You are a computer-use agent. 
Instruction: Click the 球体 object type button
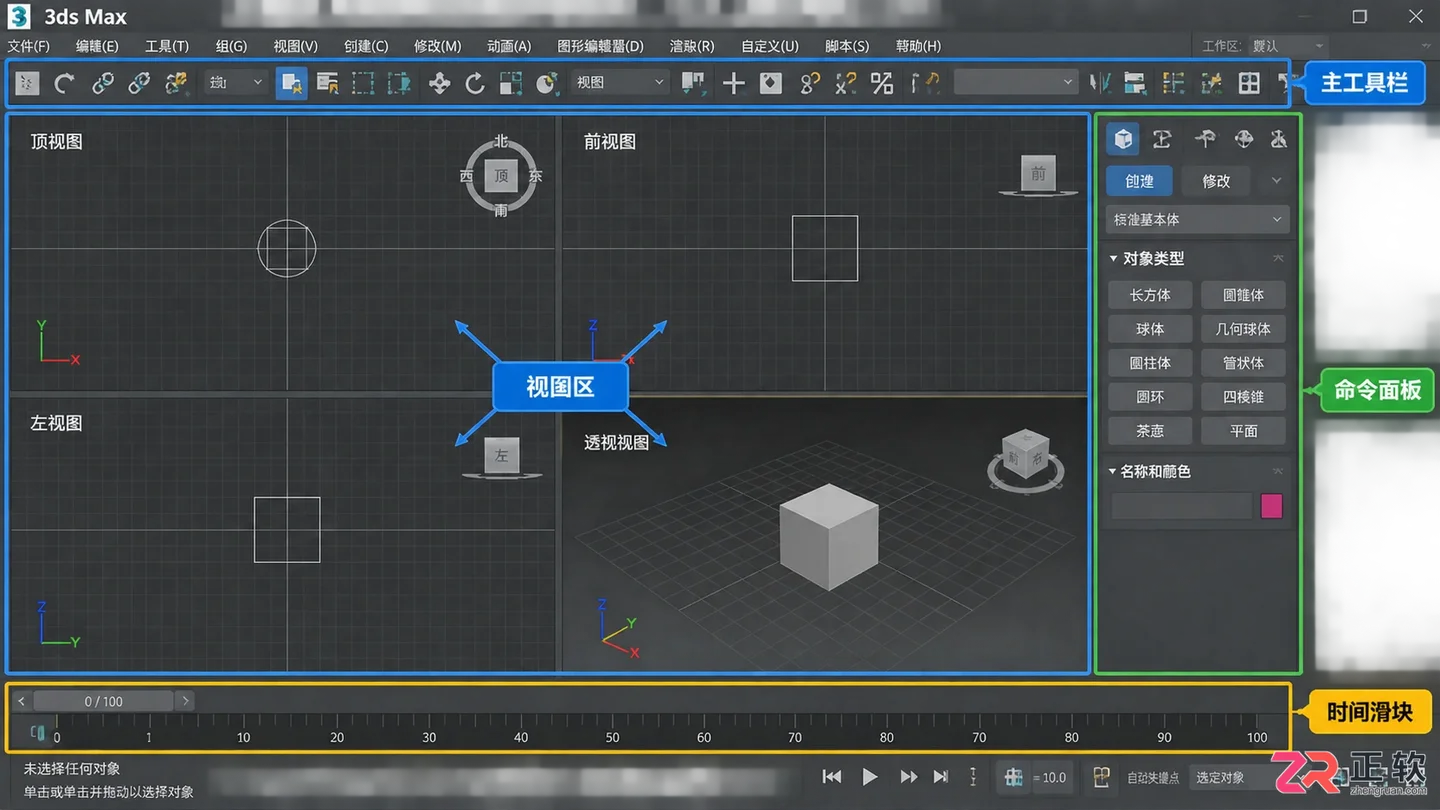tap(1150, 329)
